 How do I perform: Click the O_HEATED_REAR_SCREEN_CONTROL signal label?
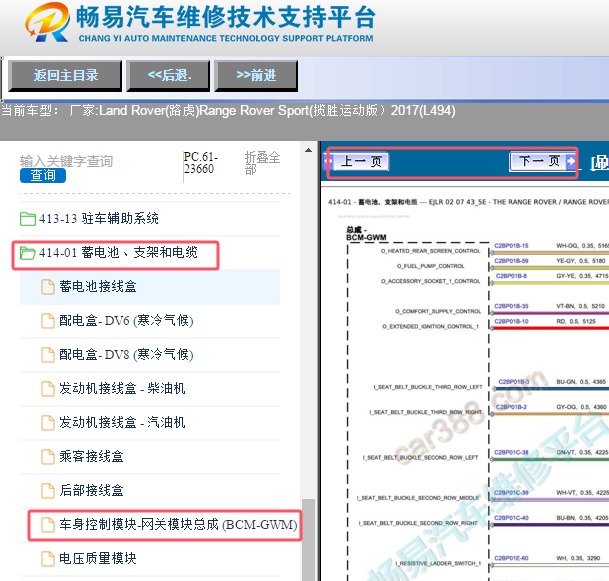click(430, 251)
